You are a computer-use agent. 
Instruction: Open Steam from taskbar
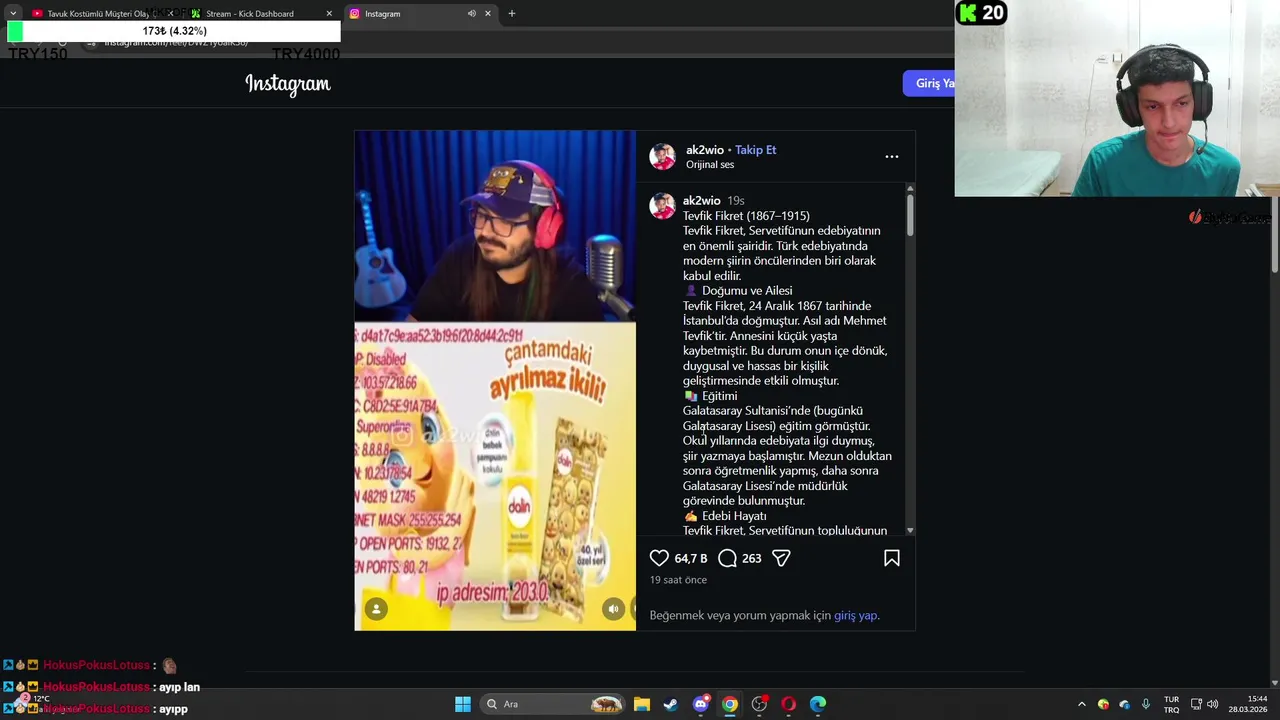click(x=671, y=704)
